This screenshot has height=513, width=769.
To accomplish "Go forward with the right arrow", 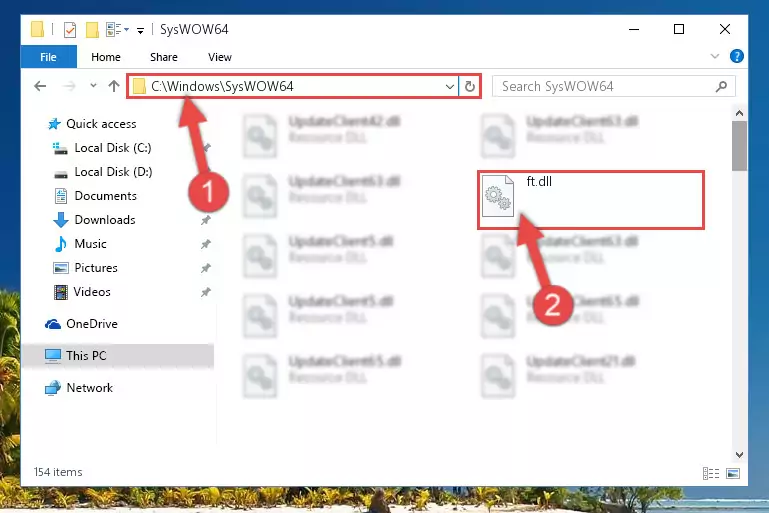I will click(69, 86).
